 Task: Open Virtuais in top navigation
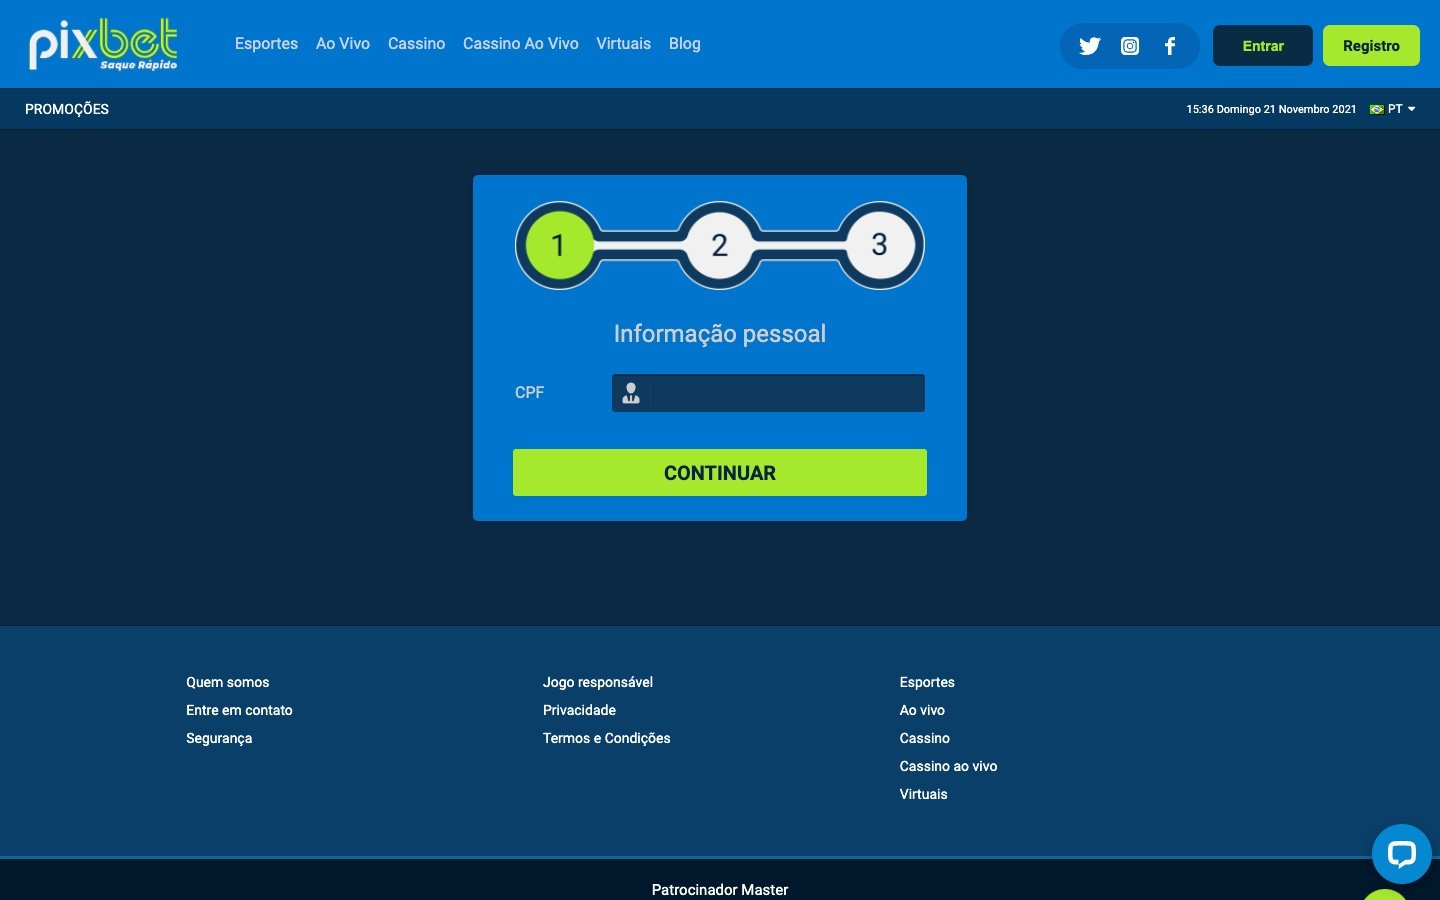623,44
